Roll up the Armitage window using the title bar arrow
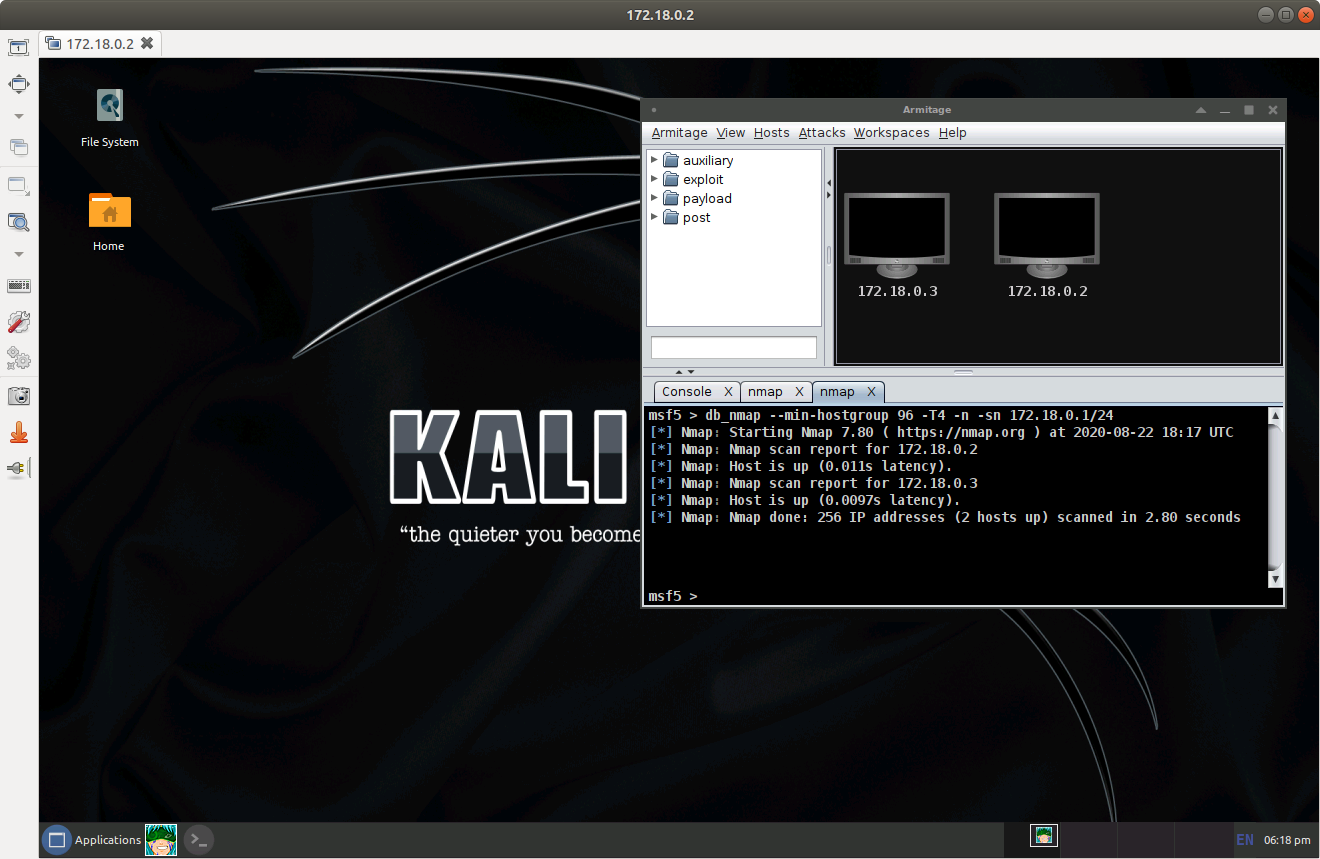The image size is (1320, 859). [1203, 110]
